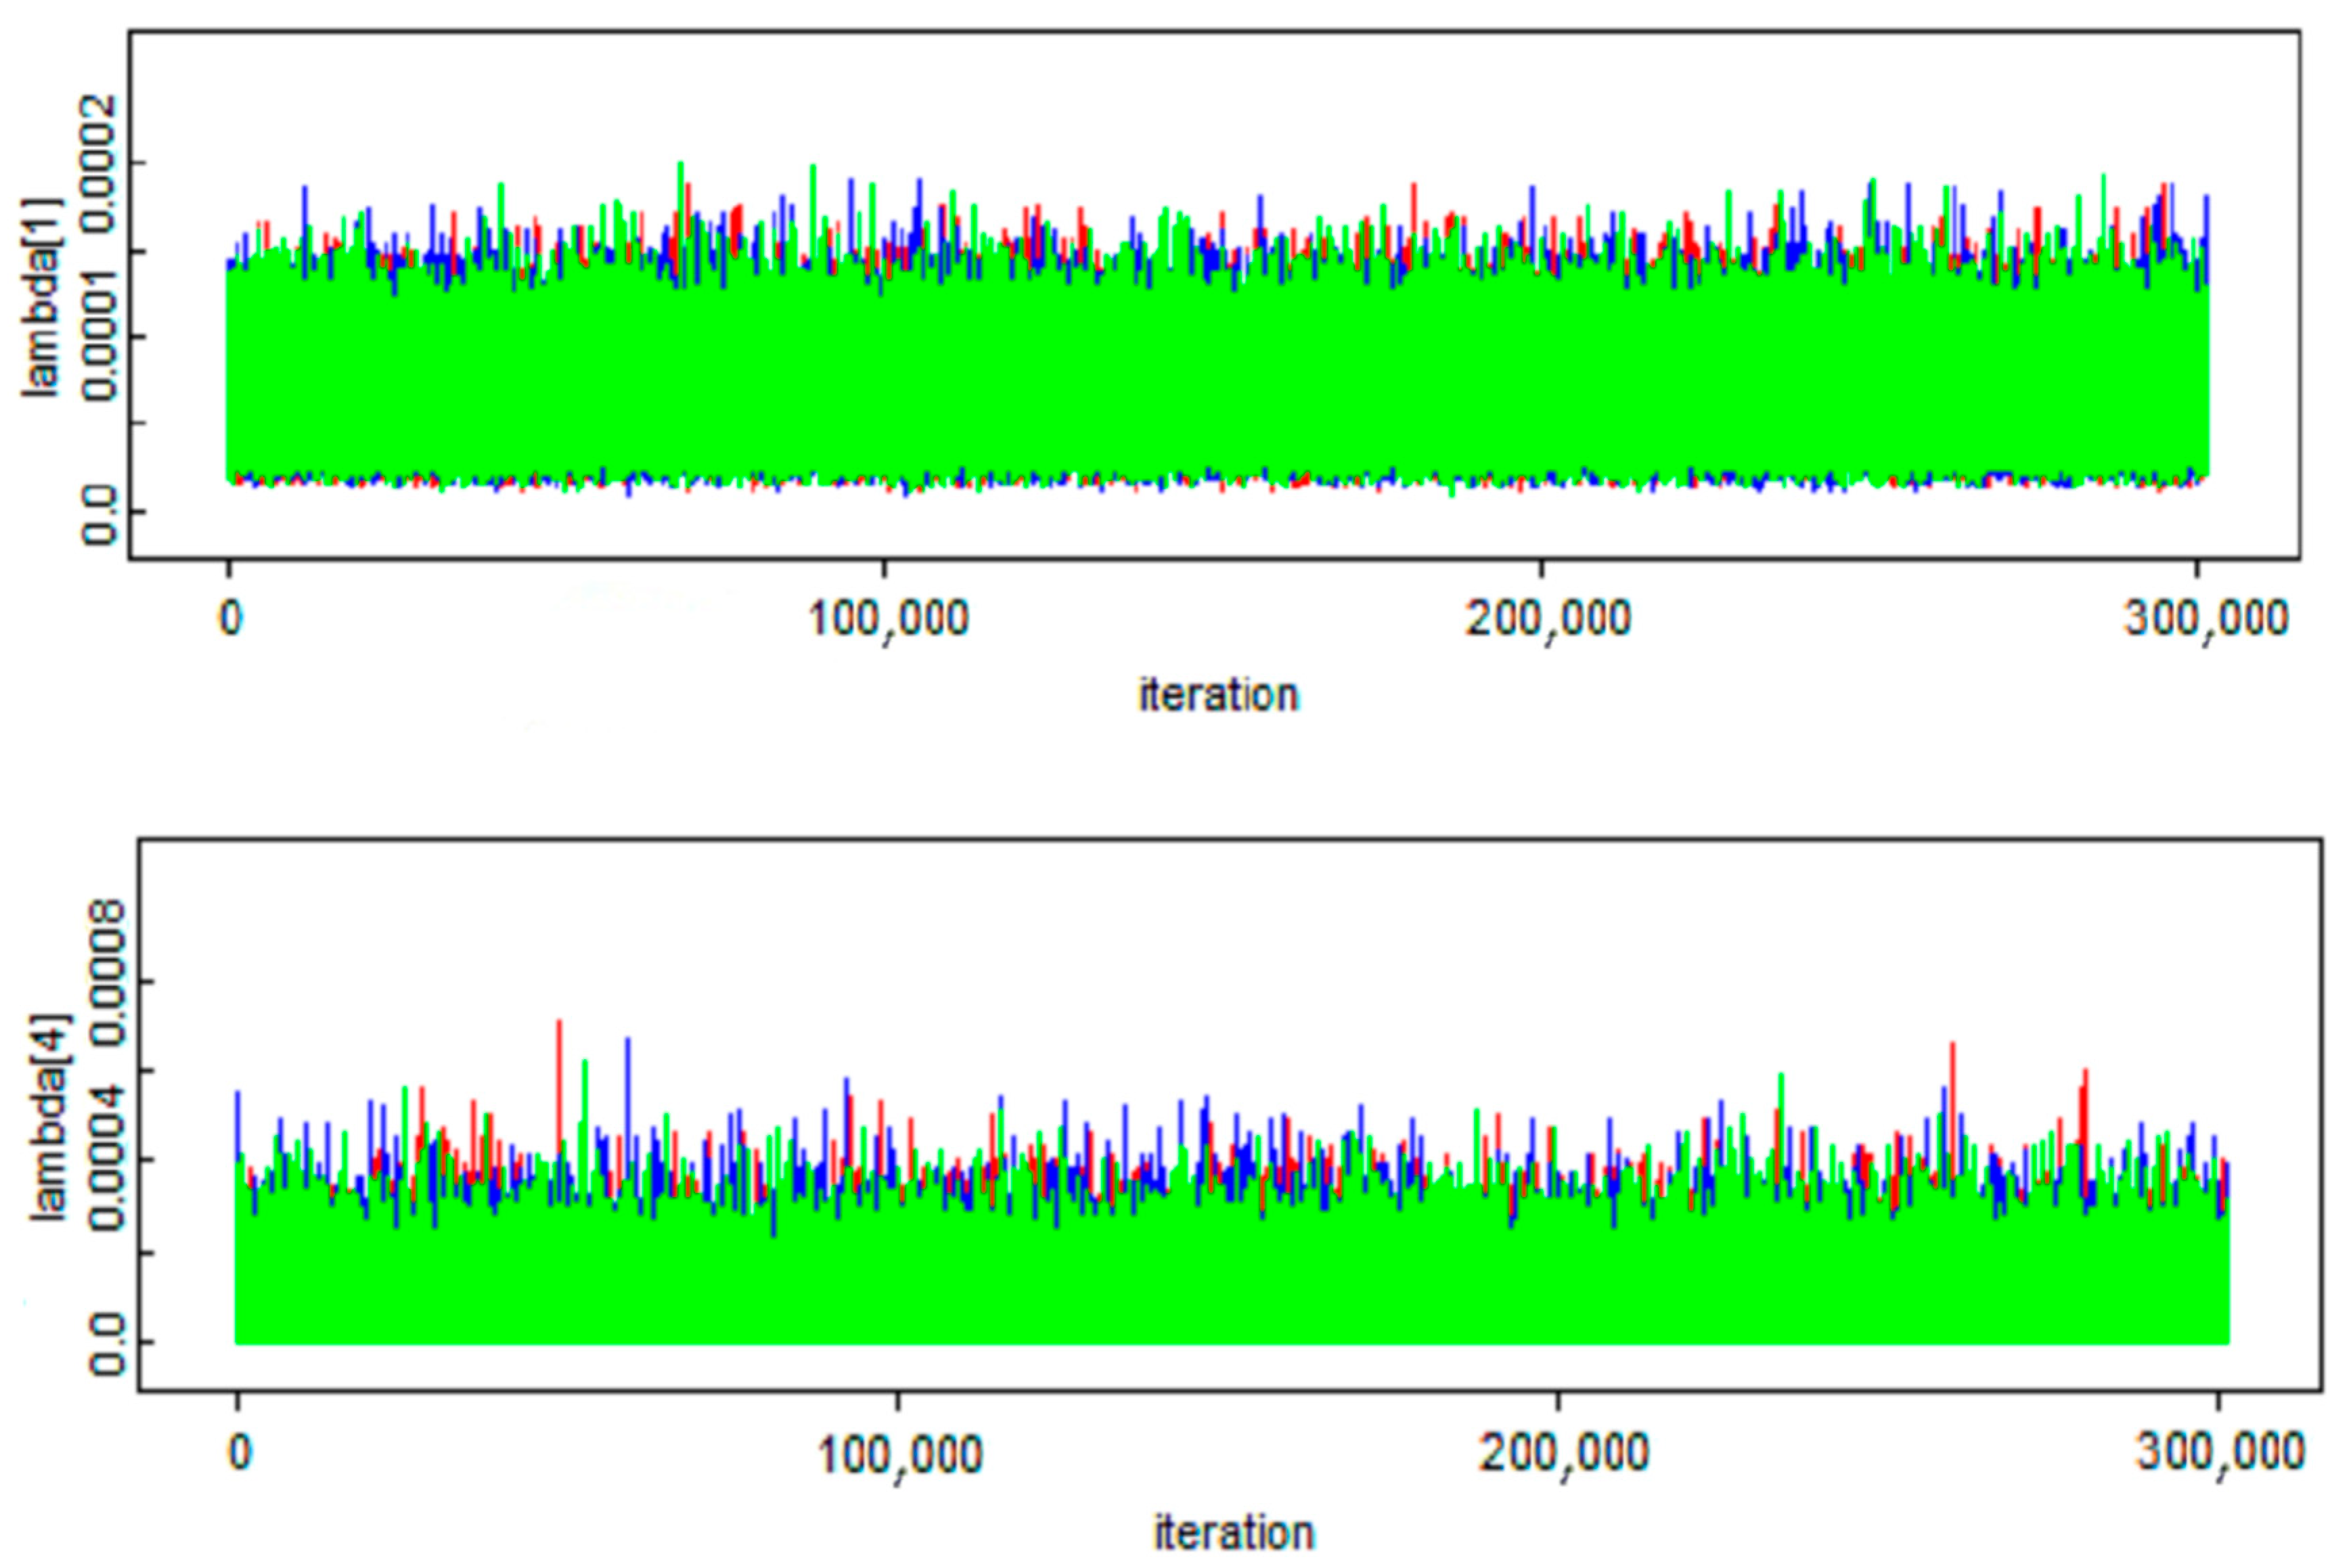Viewport: 2351px width, 1568px height.
Task: Click the 200,000 x-tick label under lambda[1] plot
Action: click(x=1548, y=619)
